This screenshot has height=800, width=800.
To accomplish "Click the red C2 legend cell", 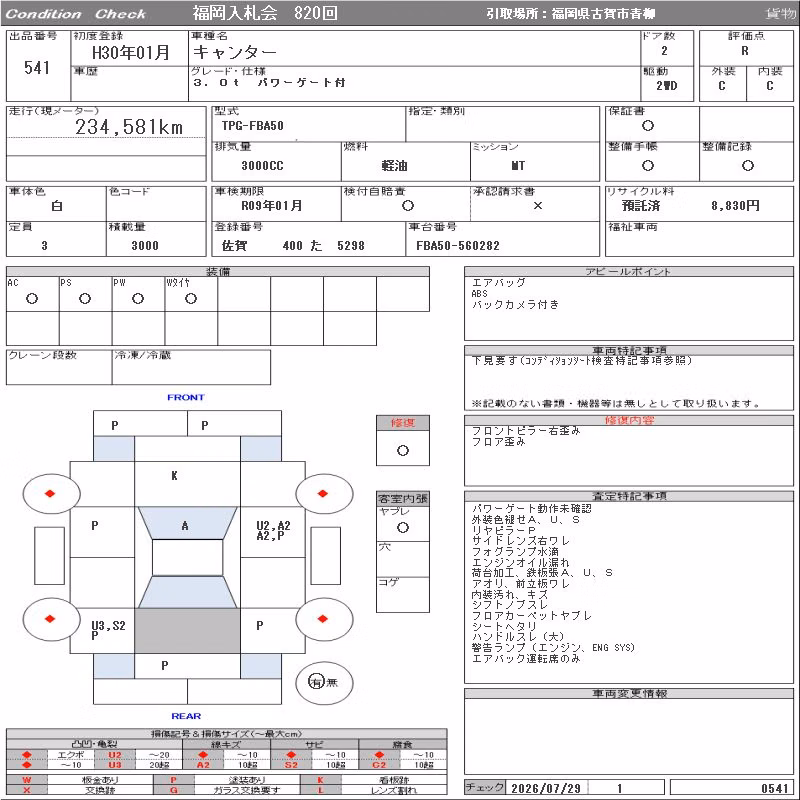I will (379, 764).
